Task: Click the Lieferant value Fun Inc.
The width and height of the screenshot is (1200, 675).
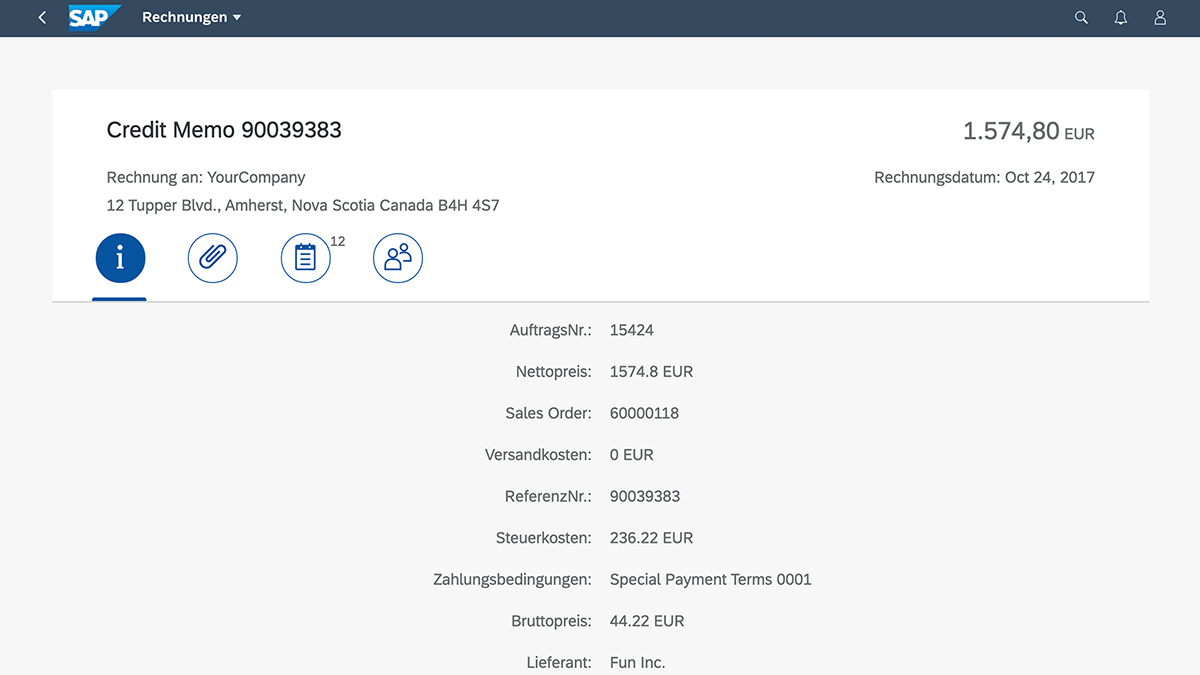Action: coord(637,662)
